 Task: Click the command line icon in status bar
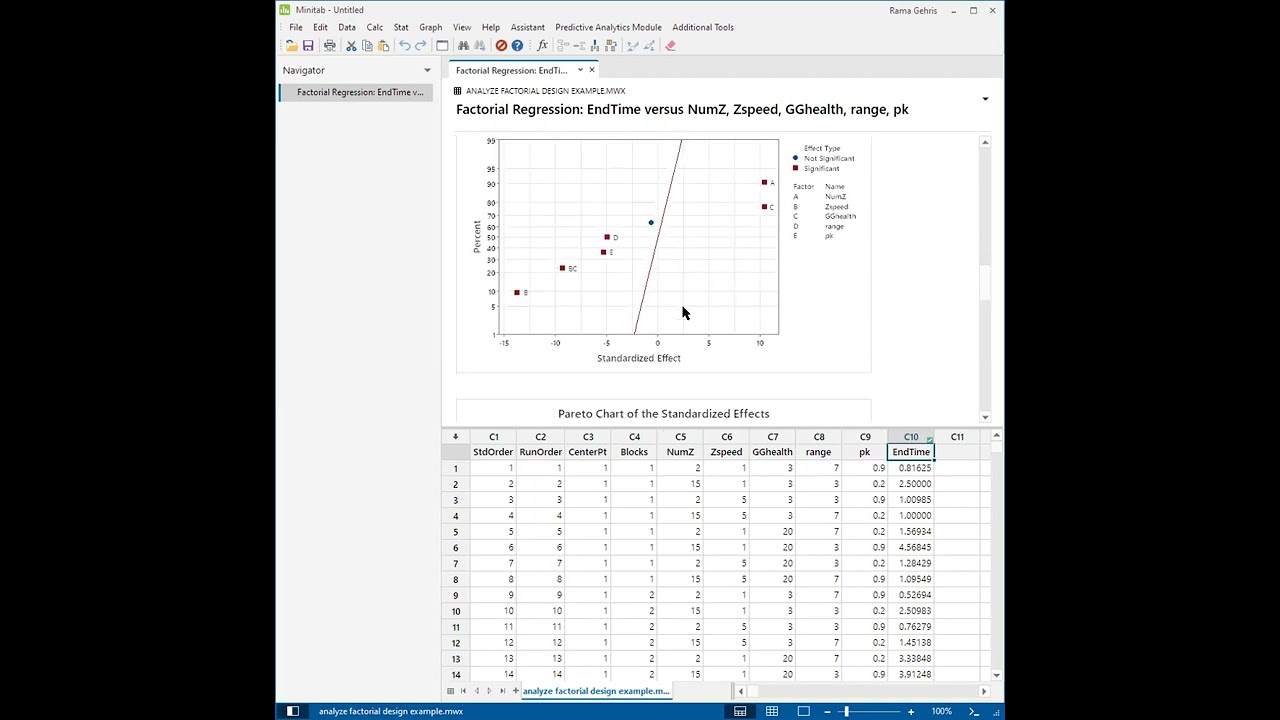click(x=973, y=711)
